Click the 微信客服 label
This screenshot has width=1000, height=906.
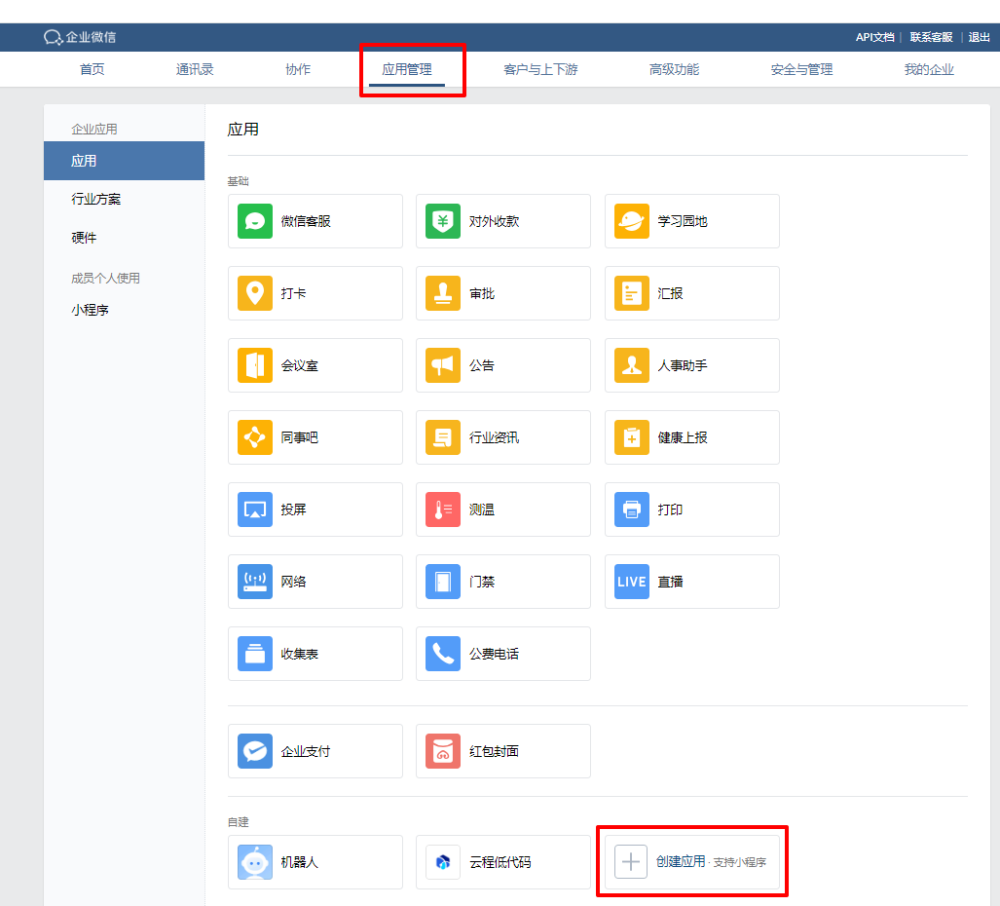pos(305,221)
